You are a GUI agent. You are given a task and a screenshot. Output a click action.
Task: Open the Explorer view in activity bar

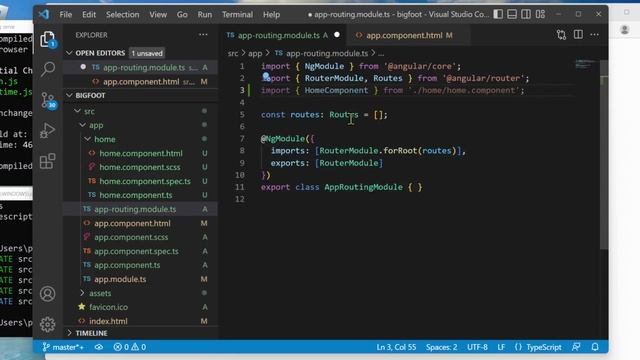pos(48,40)
